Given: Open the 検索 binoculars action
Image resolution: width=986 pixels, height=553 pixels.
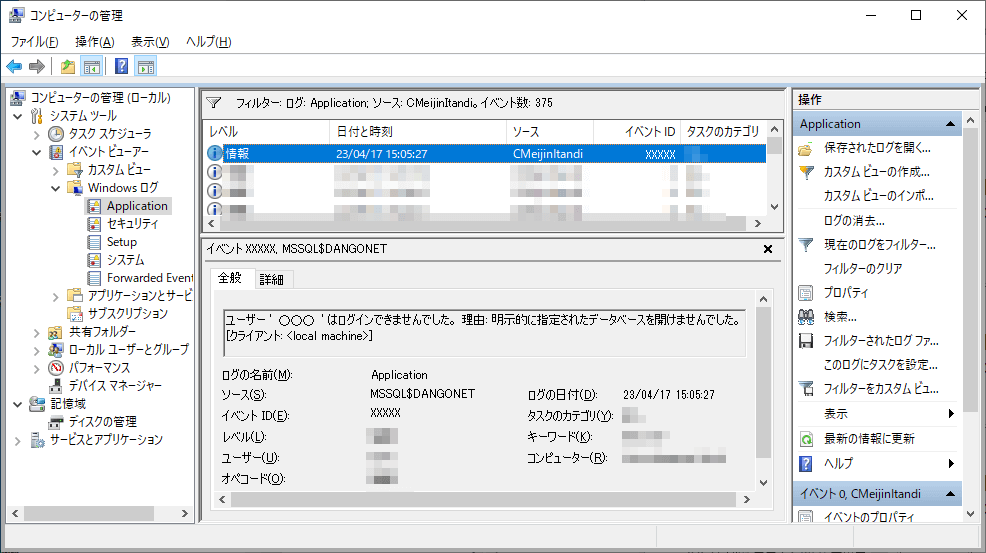Looking at the screenshot, I should pos(840,317).
